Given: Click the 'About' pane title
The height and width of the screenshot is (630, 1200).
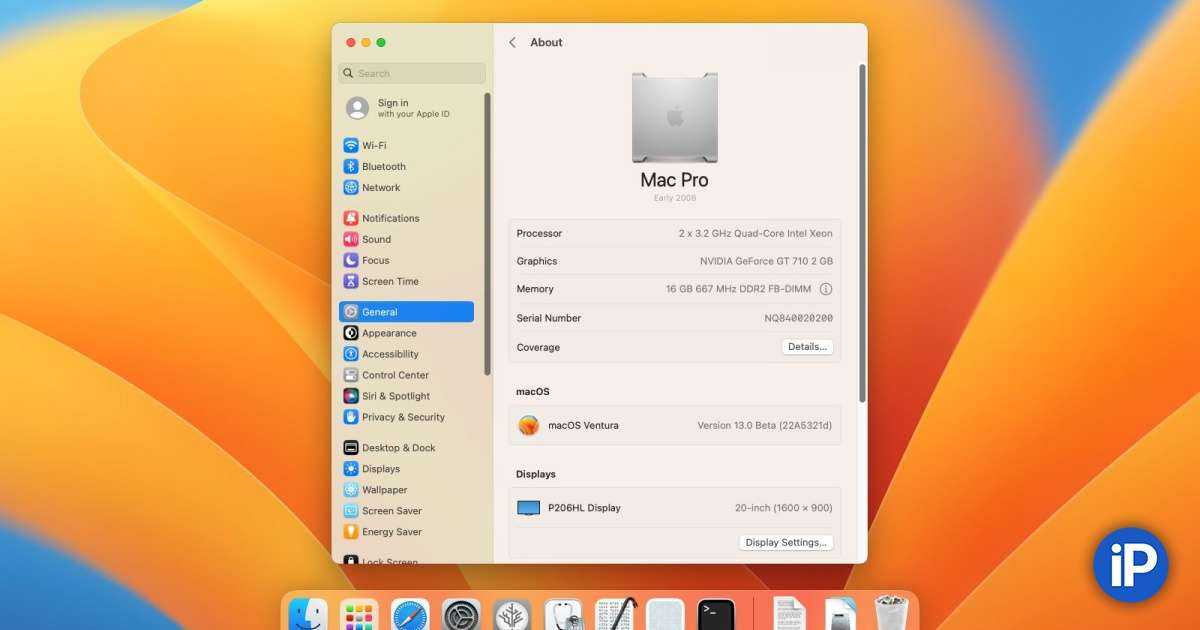Looking at the screenshot, I should point(546,42).
